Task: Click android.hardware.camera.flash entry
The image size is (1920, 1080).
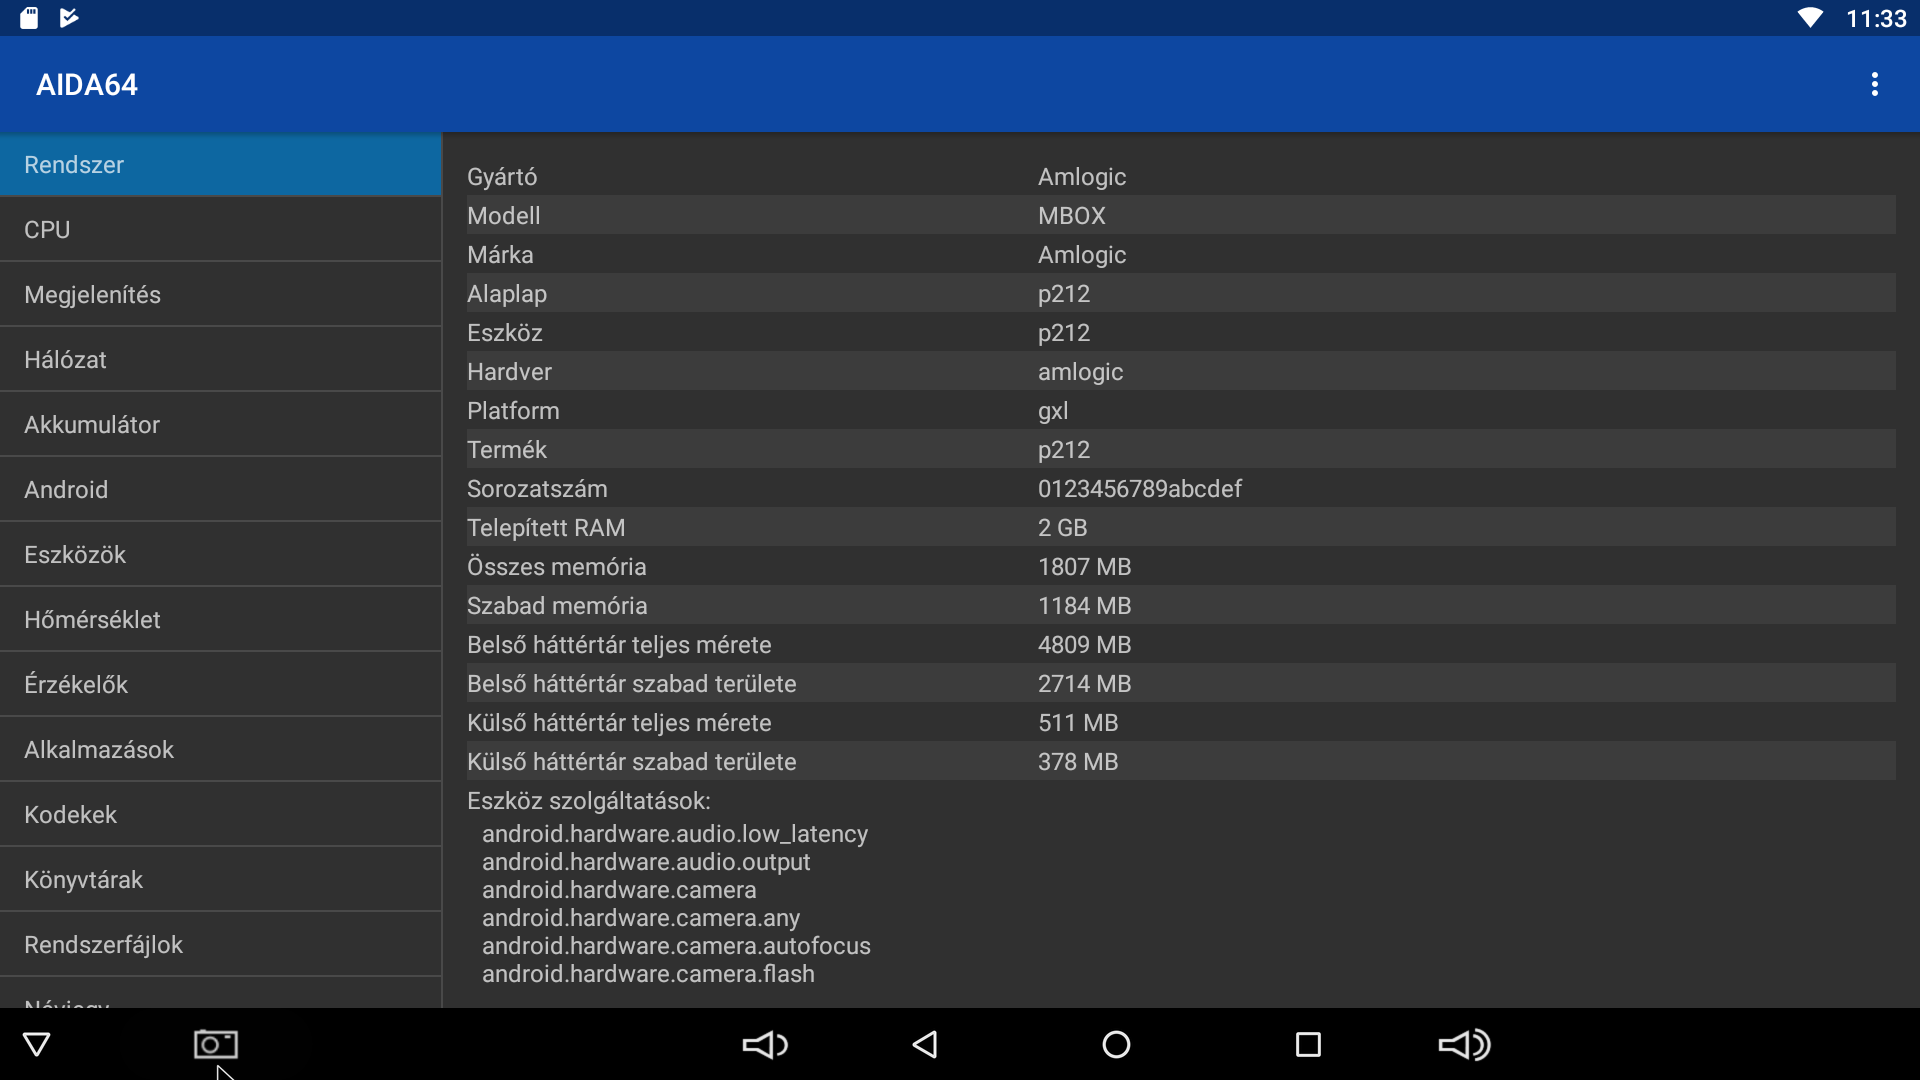Action: [648, 974]
